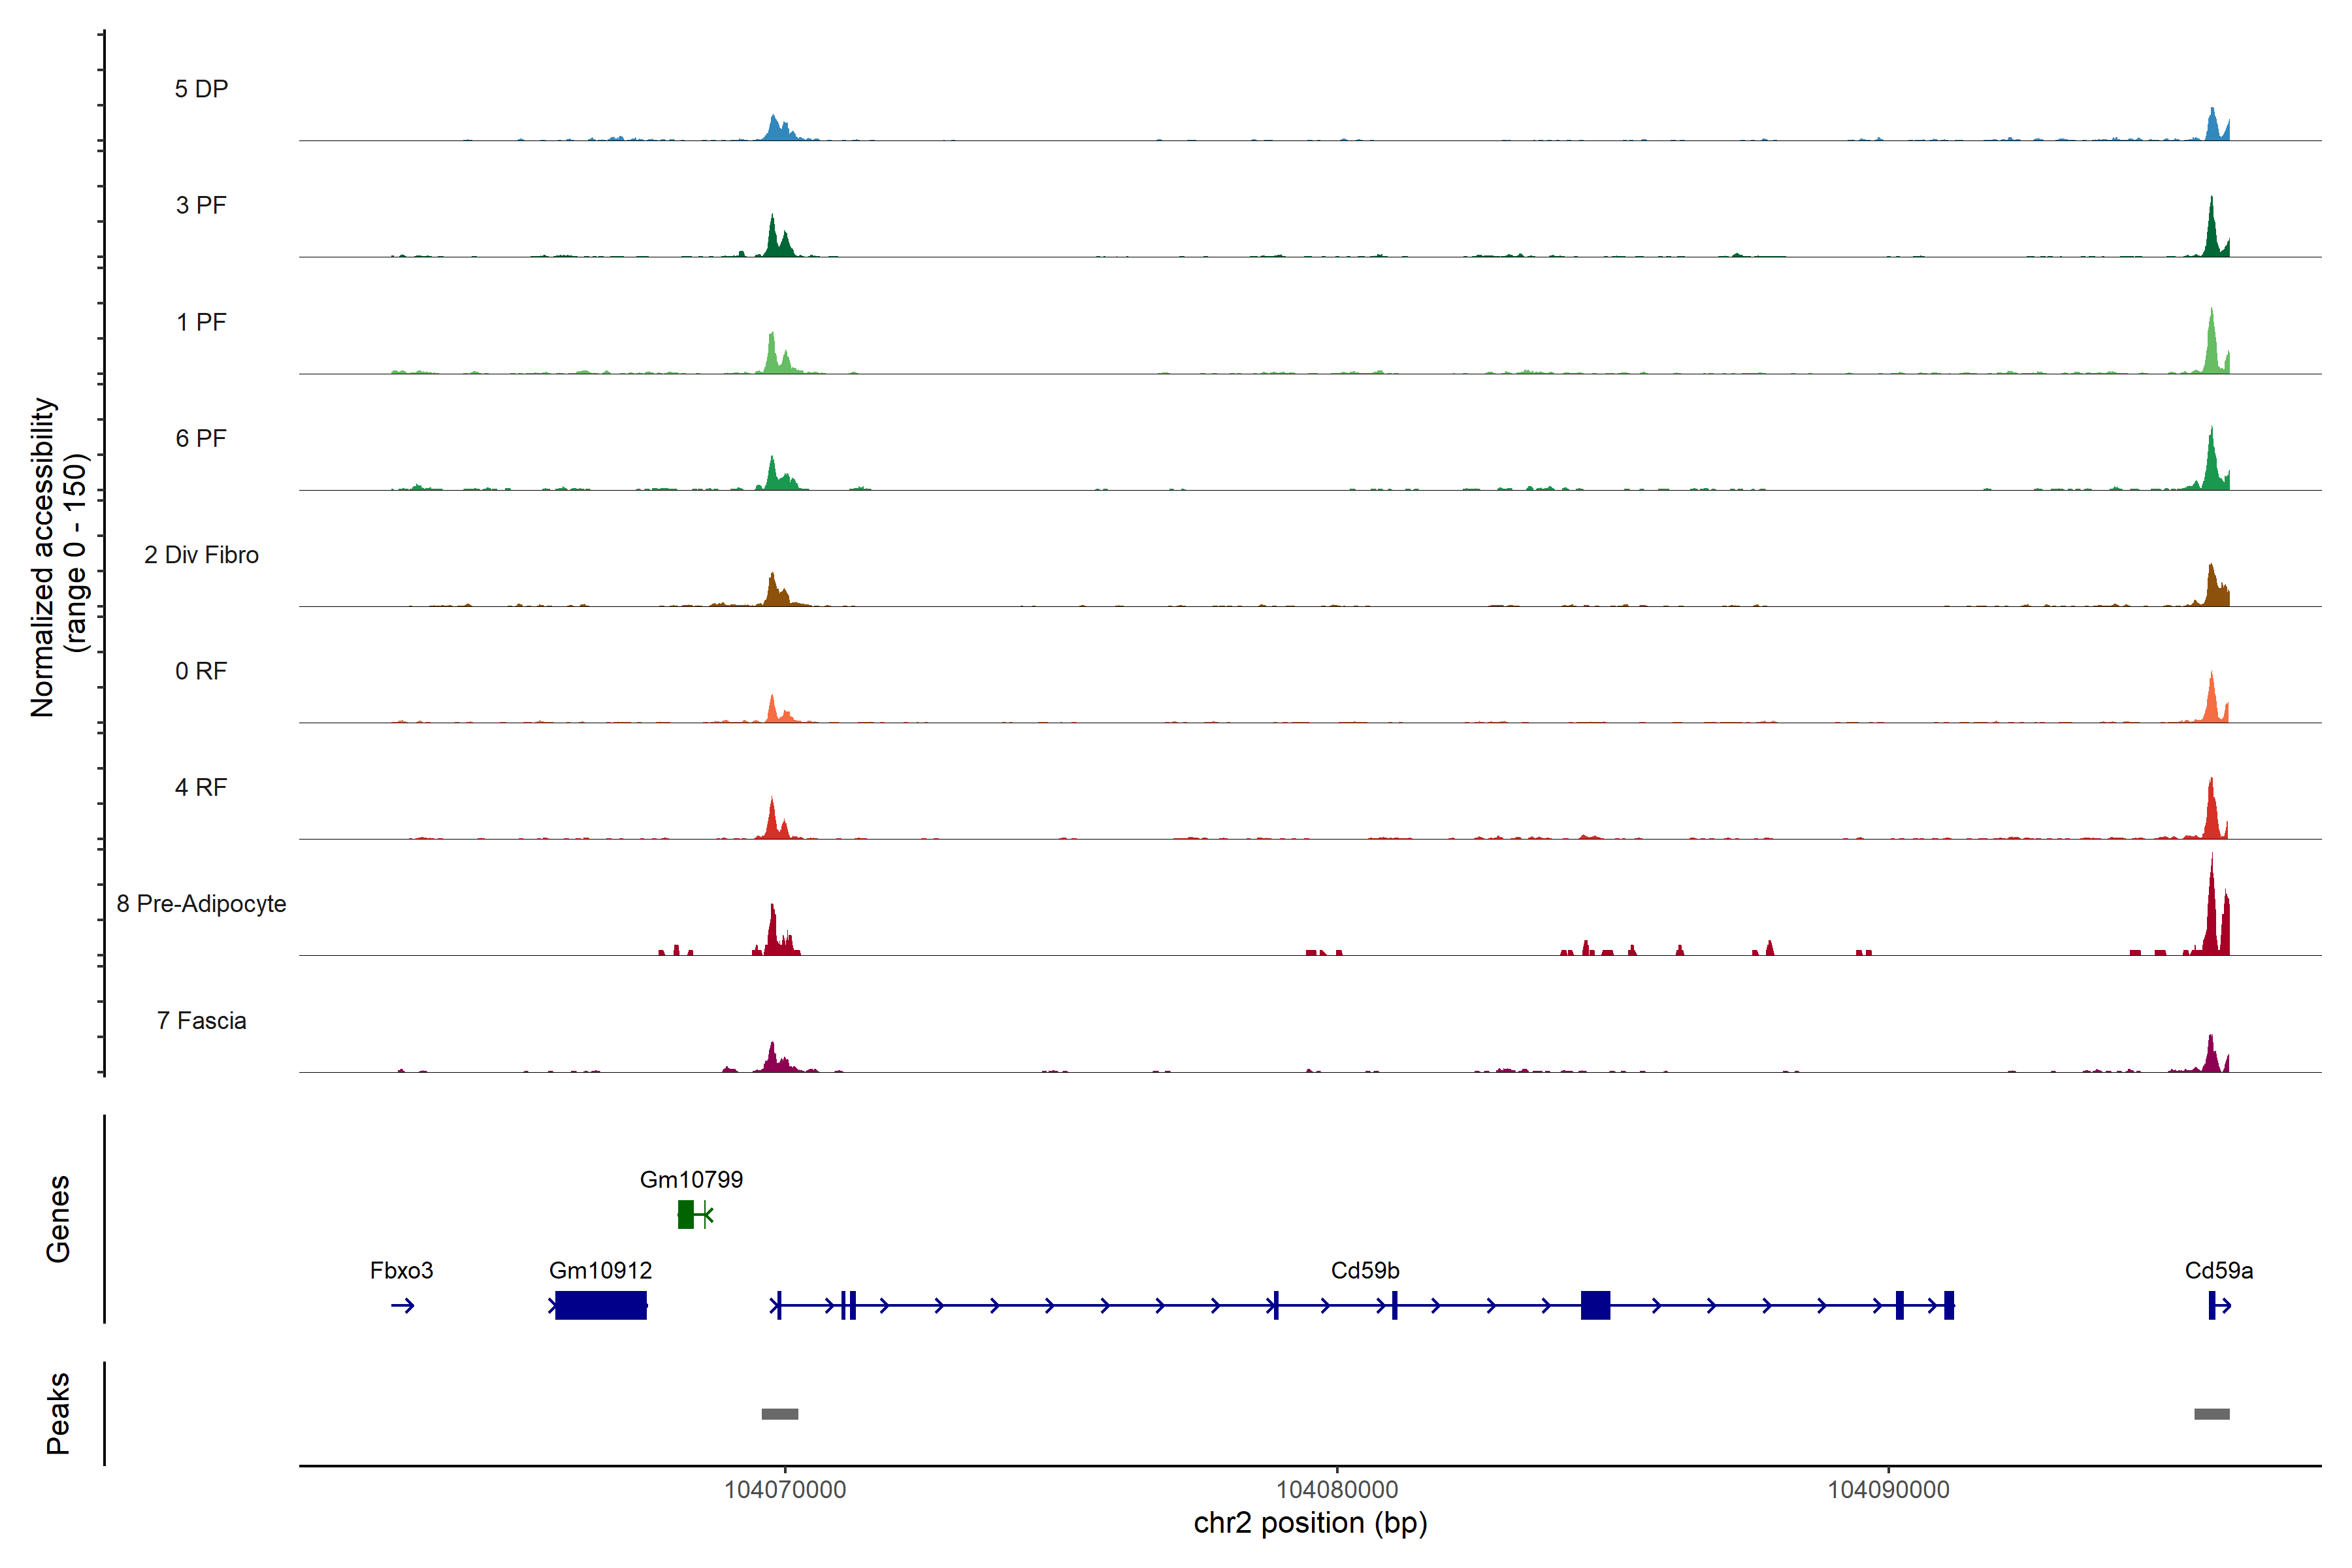Click the Fbxo3 gene arrow marker

[x=403, y=1305]
